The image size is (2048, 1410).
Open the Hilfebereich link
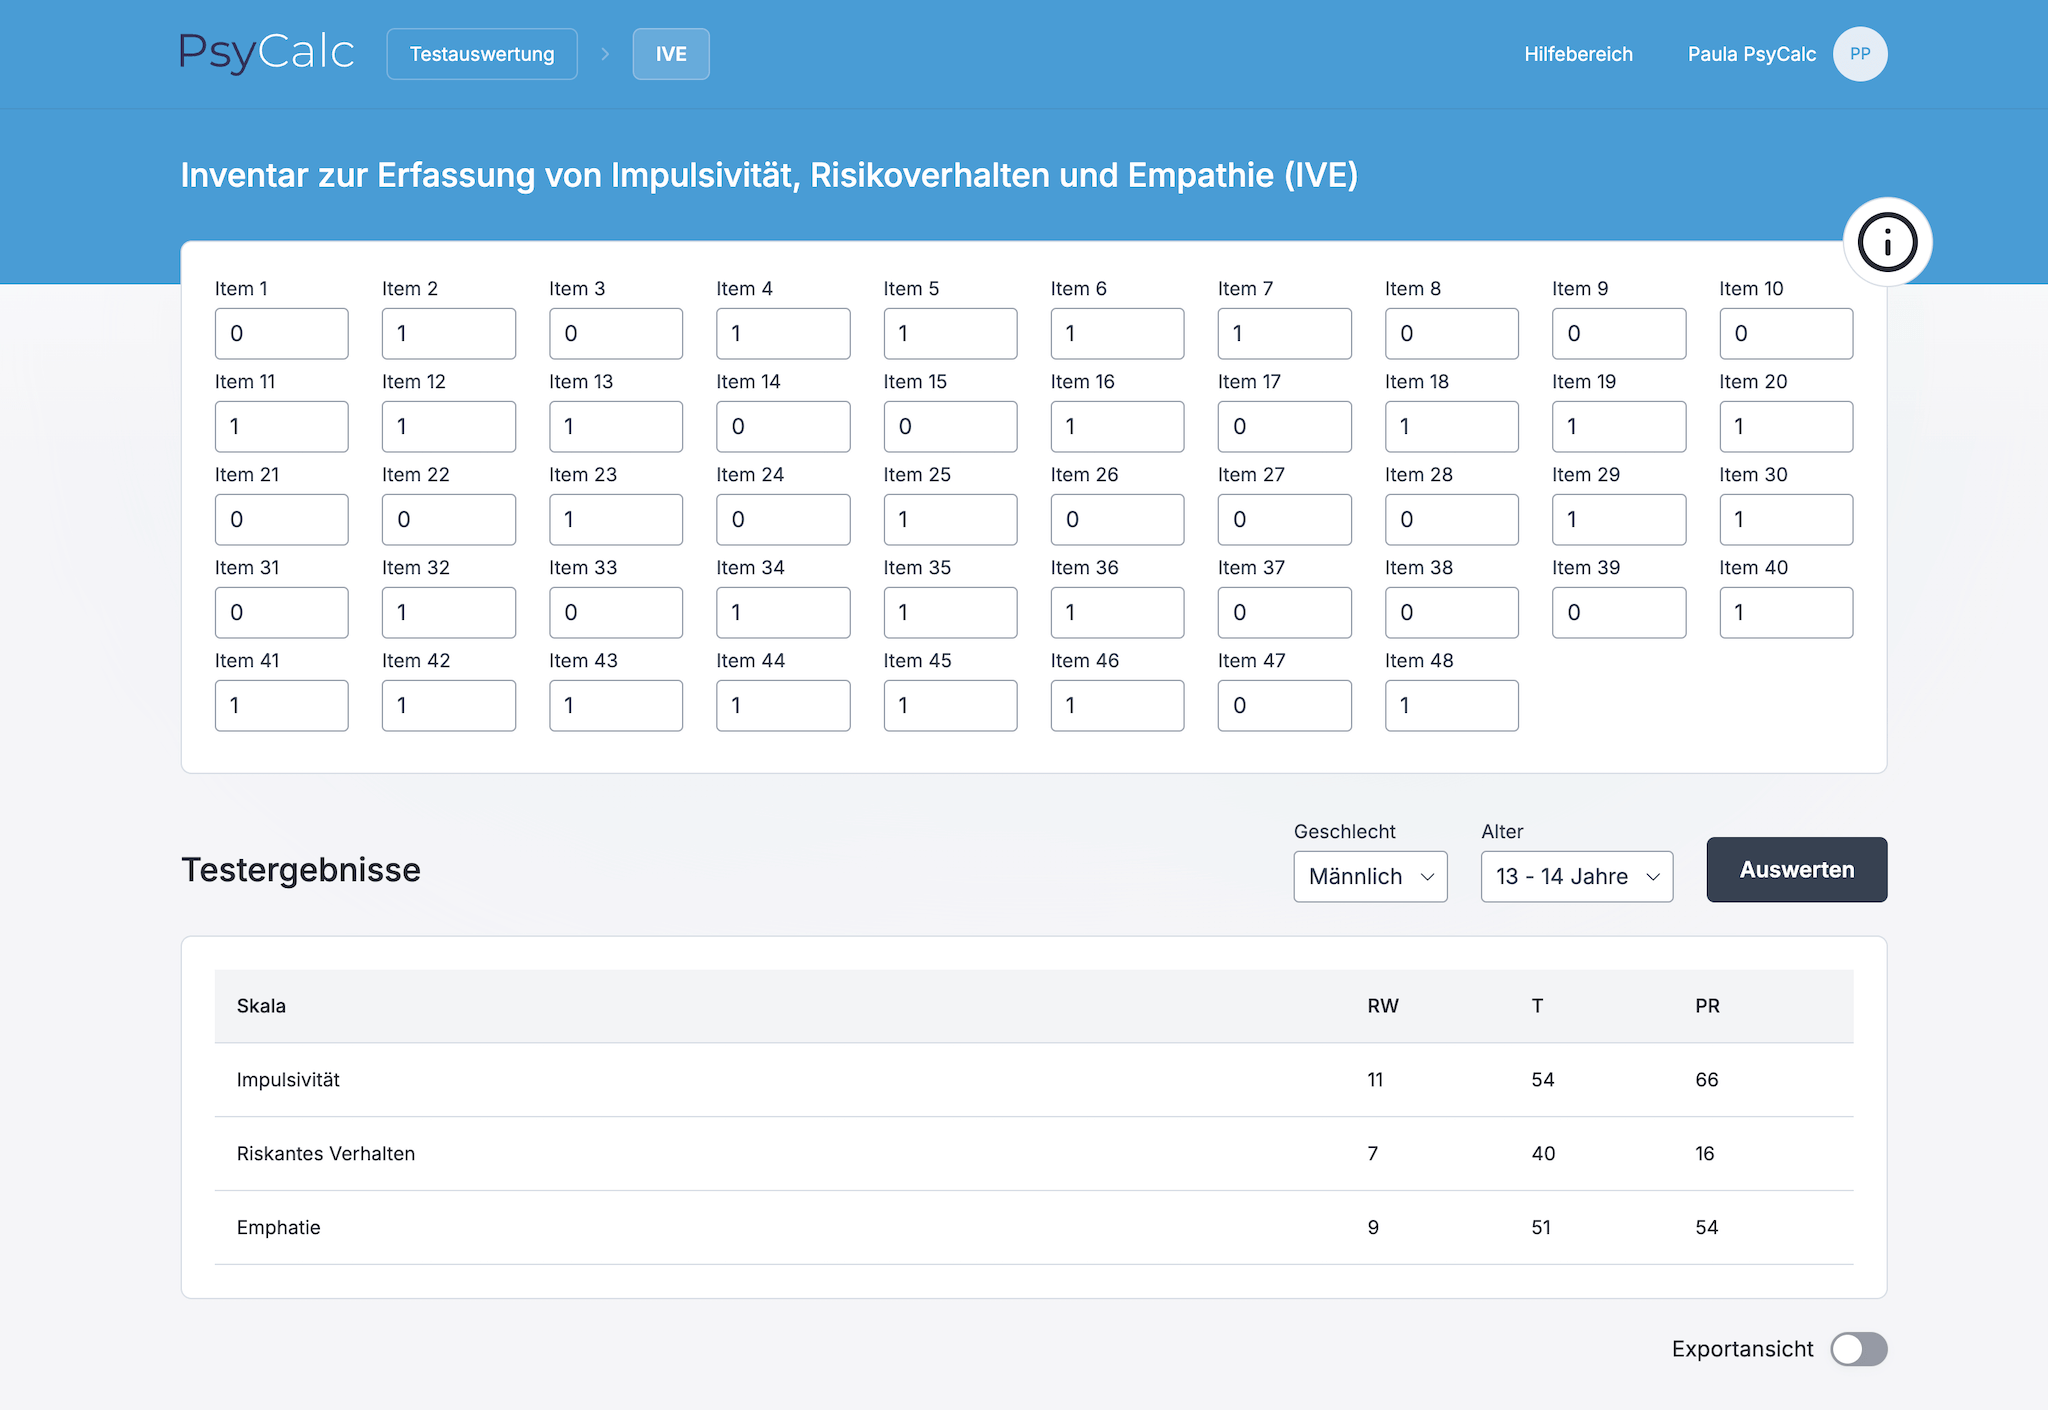(1577, 54)
